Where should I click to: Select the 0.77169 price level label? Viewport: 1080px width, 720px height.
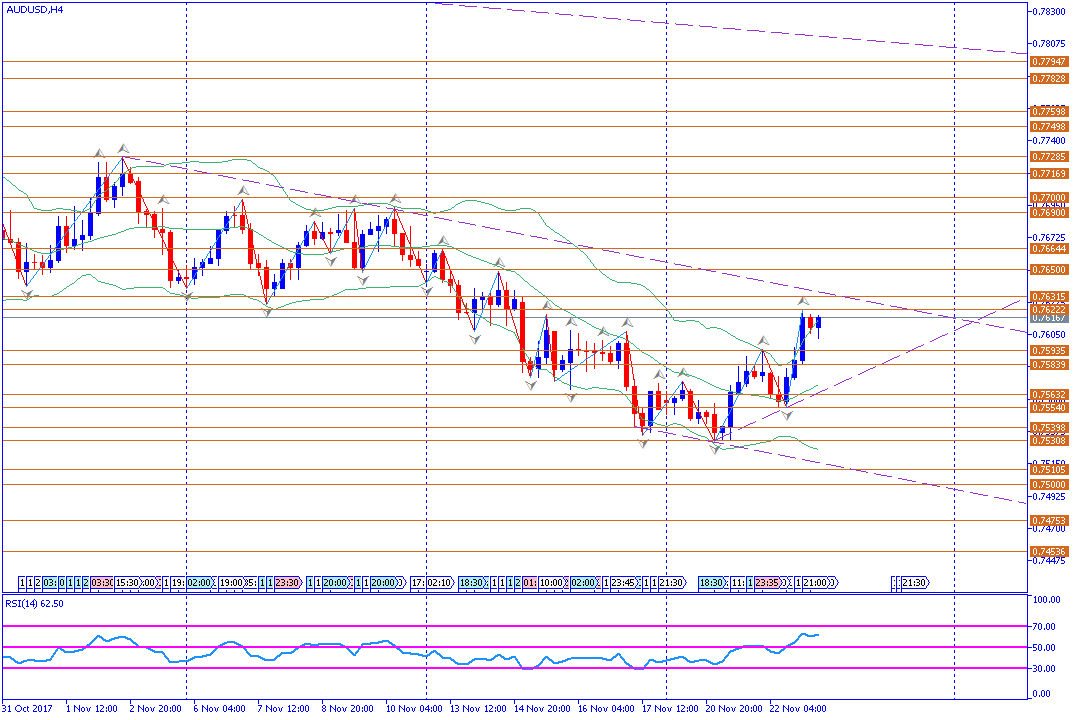(x=1049, y=174)
